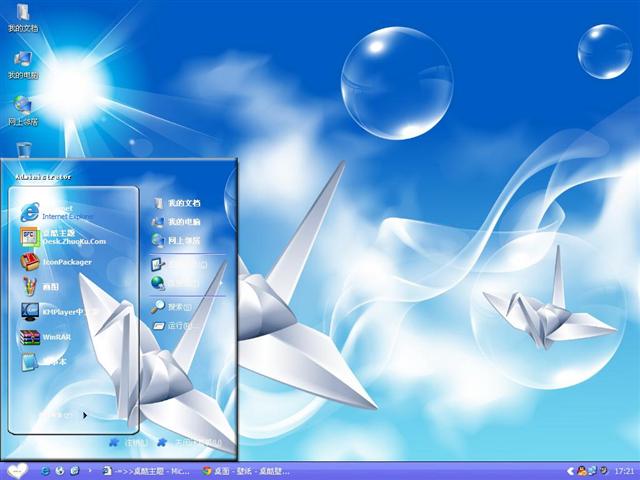Click the 17:21 clock
This screenshot has width=640, height=480.
[x=624, y=471]
